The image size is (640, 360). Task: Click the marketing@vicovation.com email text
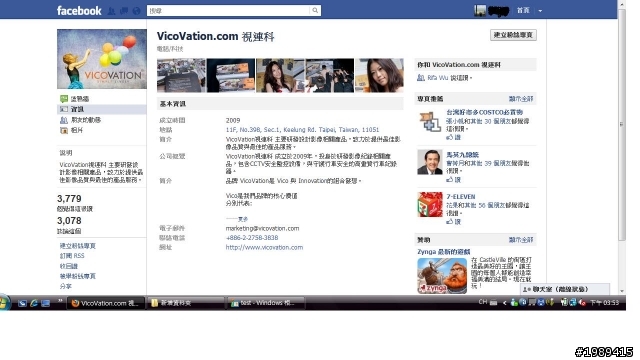(x=262, y=228)
